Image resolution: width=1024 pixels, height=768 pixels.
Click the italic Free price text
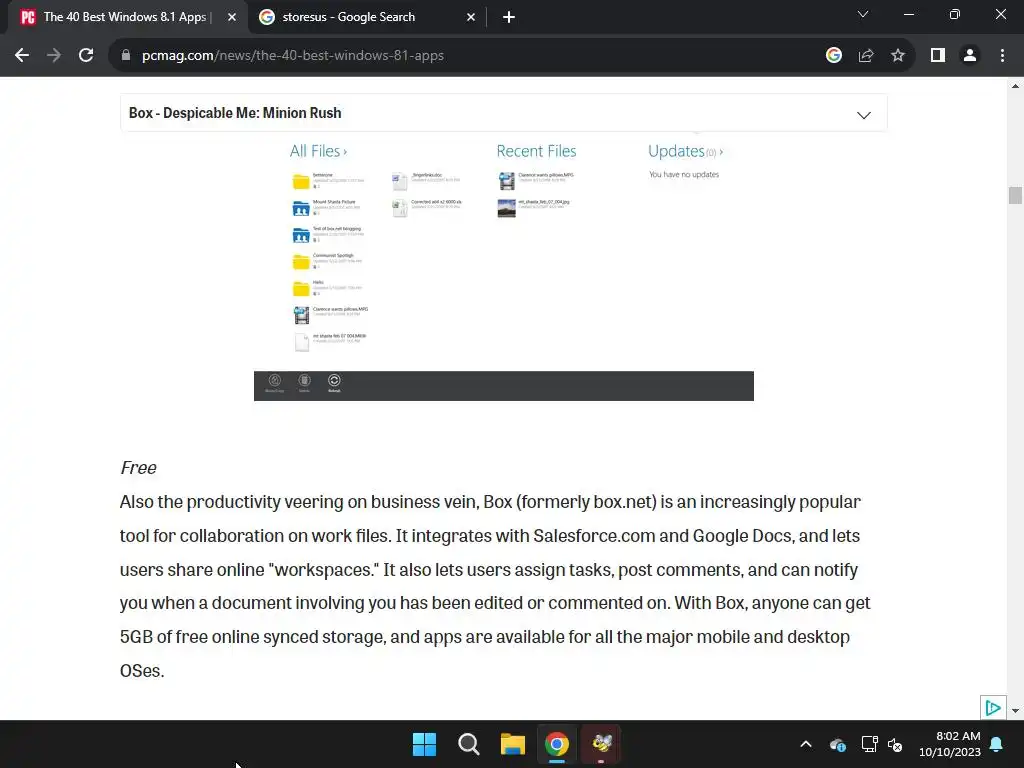point(138,468)
